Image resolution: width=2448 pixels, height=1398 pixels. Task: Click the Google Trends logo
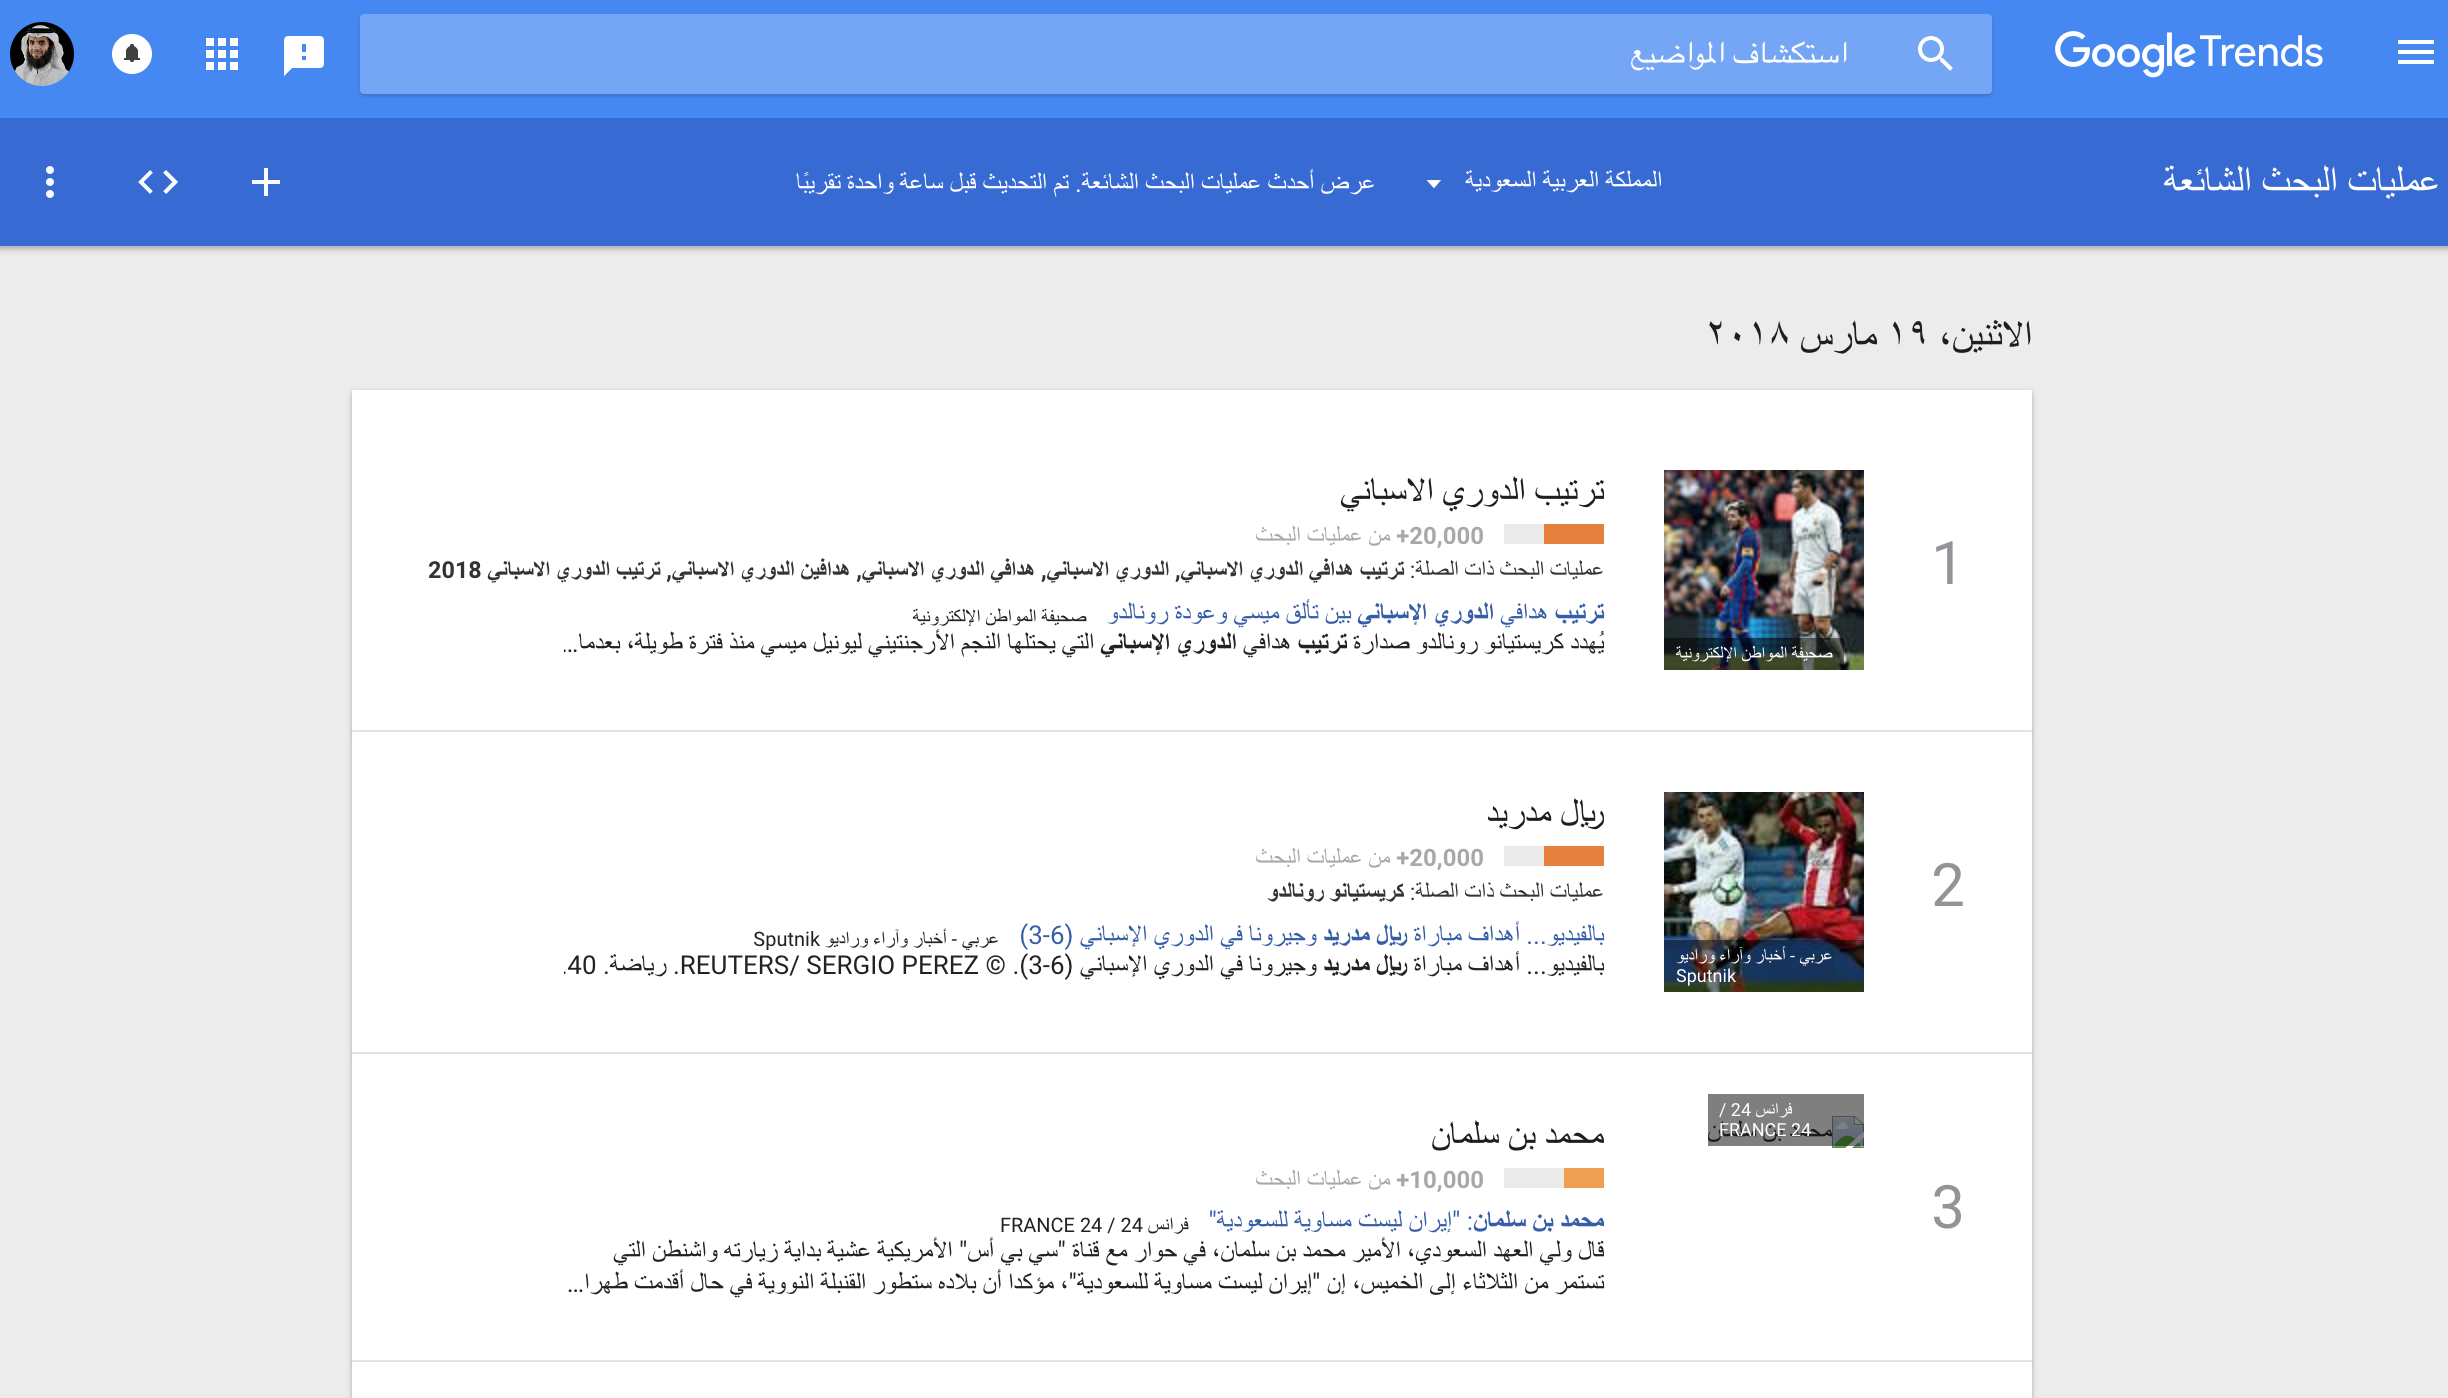point(2187,52)
